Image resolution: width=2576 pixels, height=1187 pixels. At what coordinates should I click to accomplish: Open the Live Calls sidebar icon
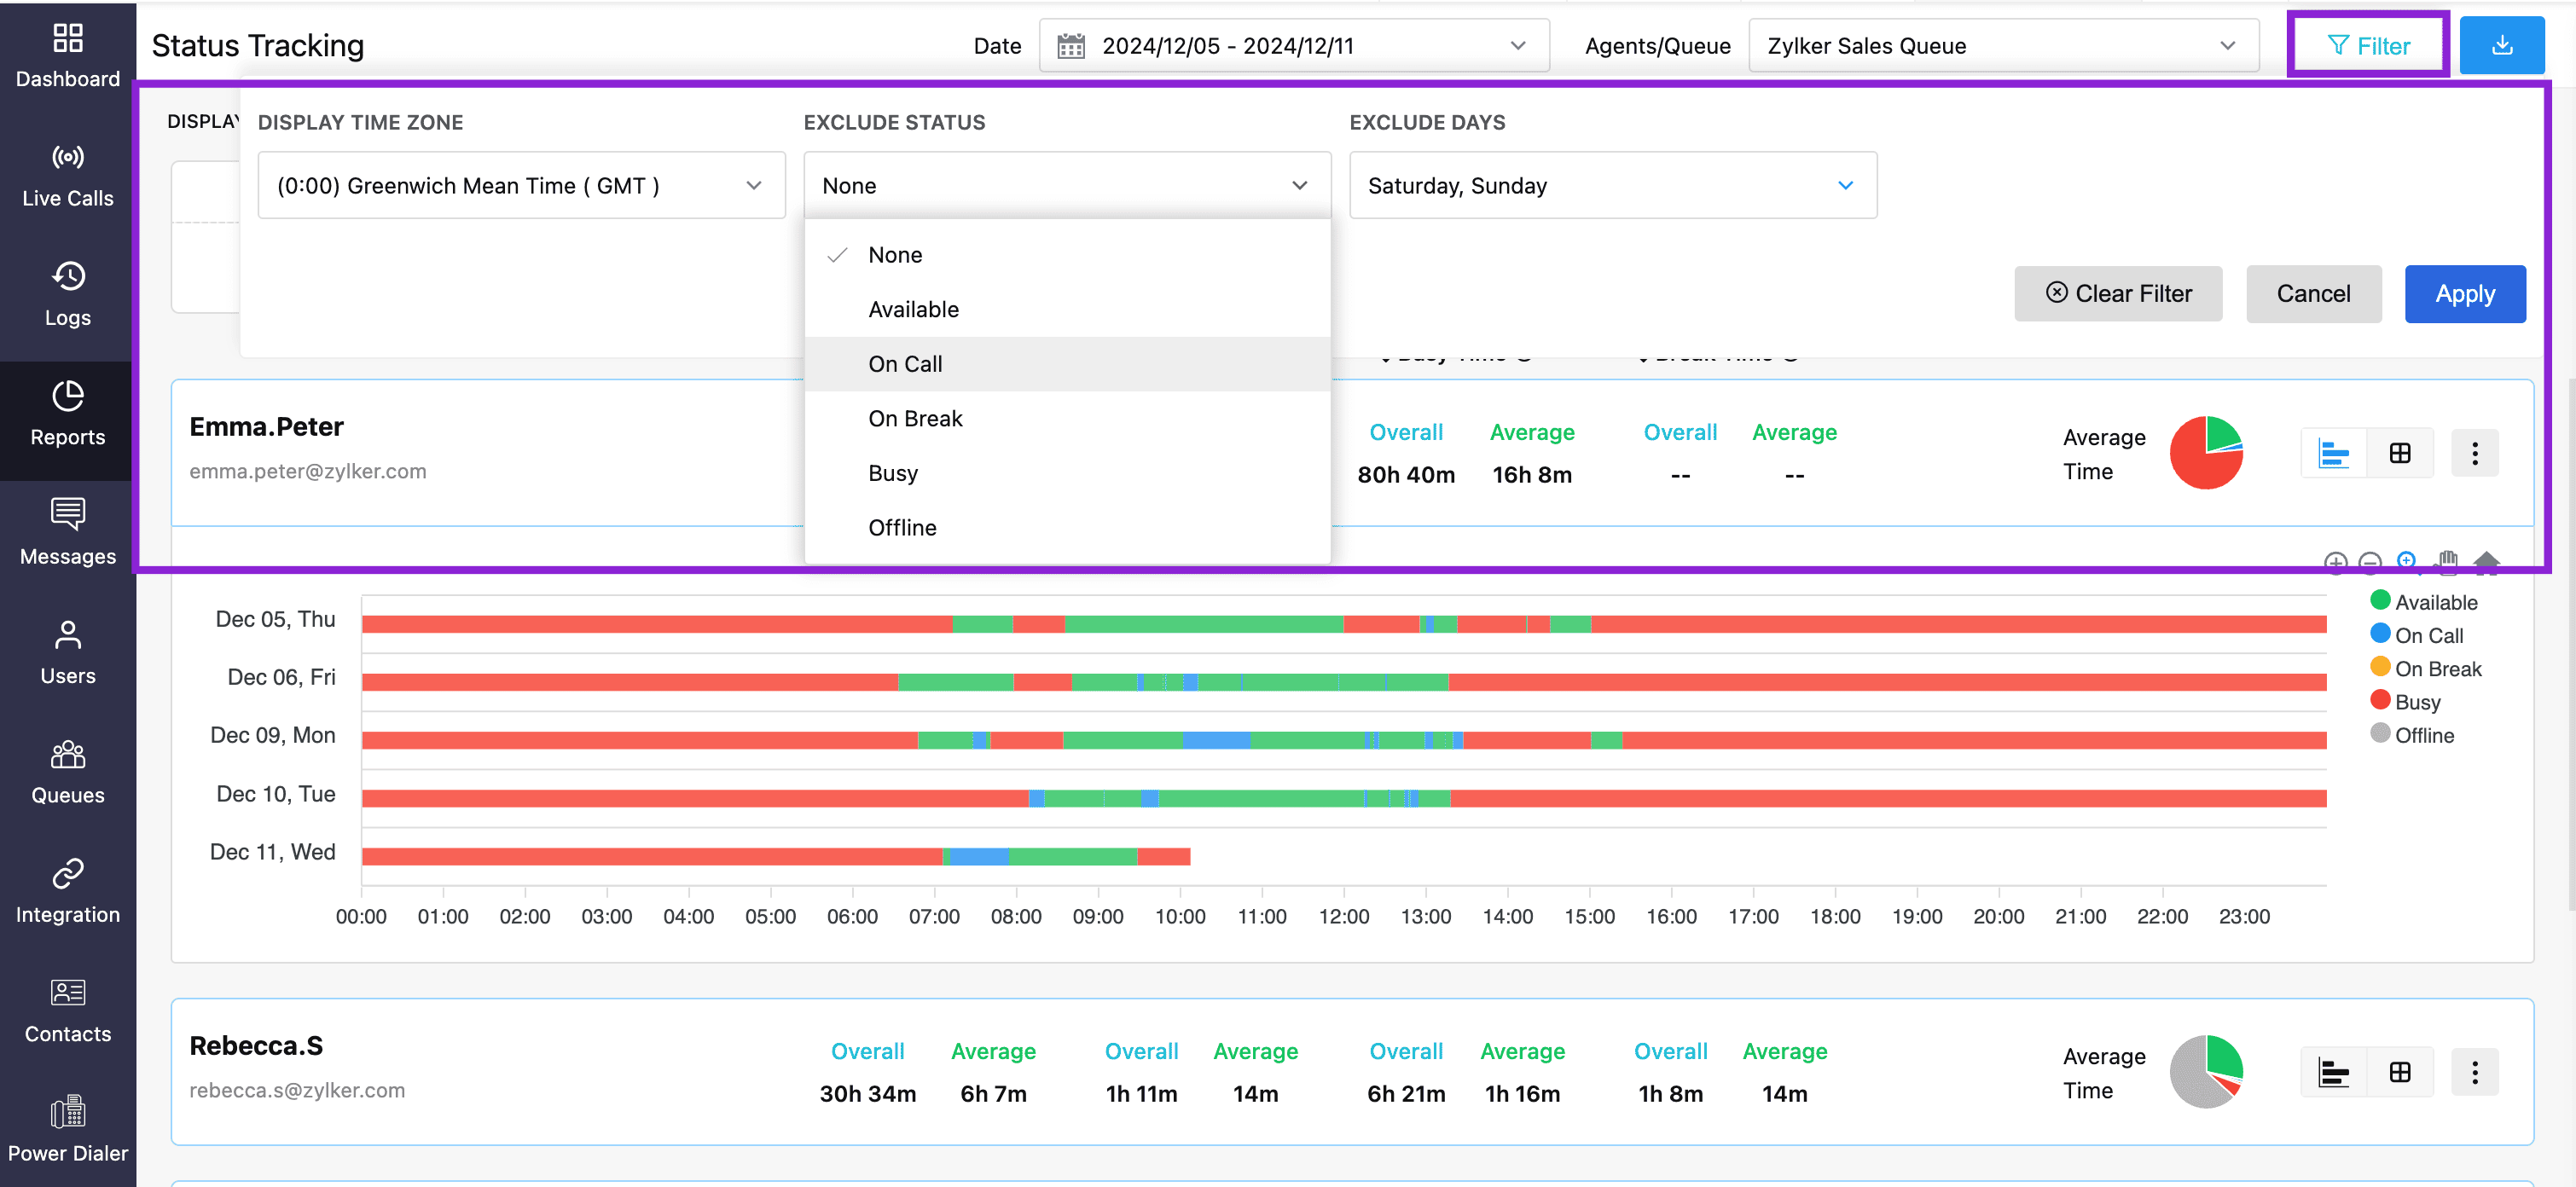click(x=67, y=176)
